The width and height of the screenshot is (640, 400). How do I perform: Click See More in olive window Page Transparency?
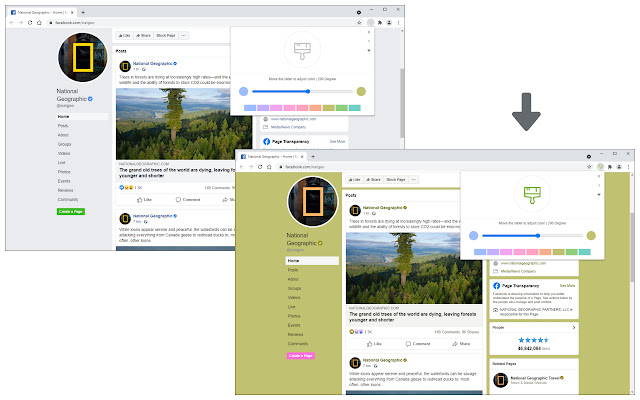567,286
